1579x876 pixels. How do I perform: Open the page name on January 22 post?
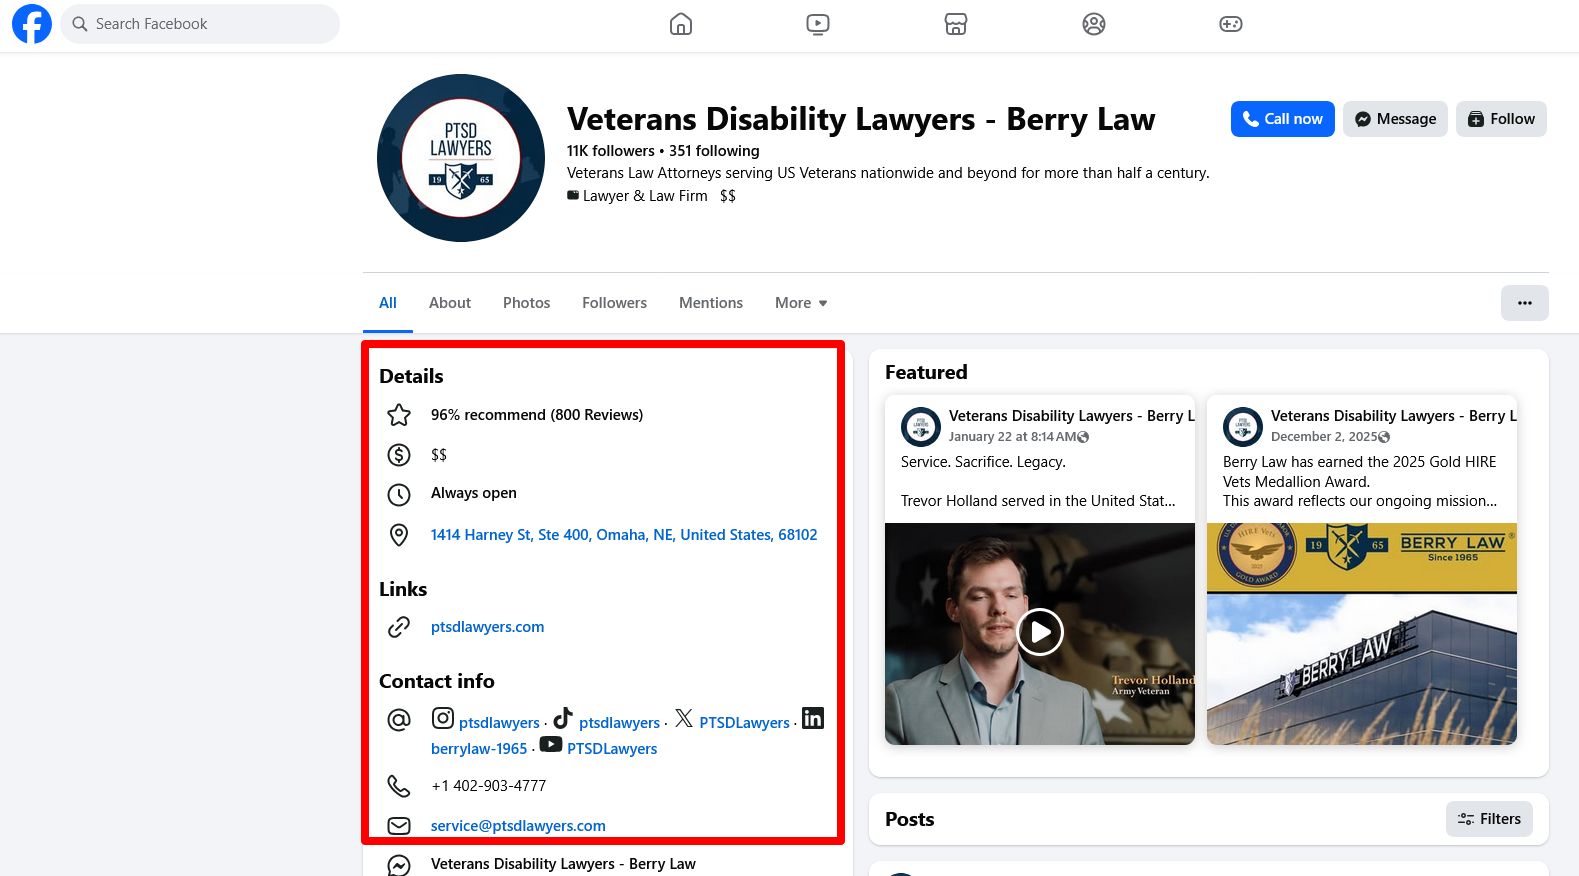coord(1072,416)
